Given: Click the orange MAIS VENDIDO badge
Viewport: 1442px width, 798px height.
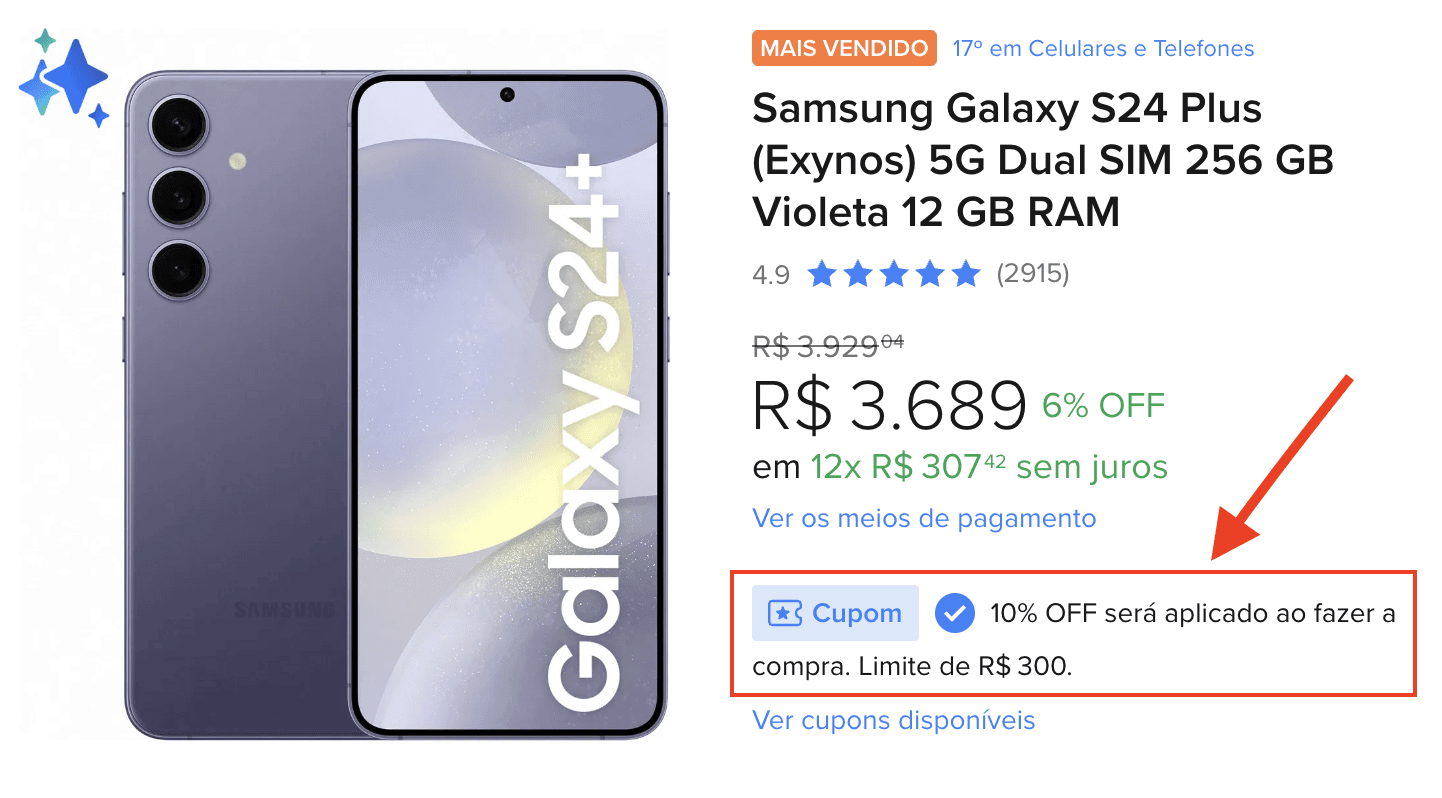Looking at the screenshot, I should coord(844,48).
